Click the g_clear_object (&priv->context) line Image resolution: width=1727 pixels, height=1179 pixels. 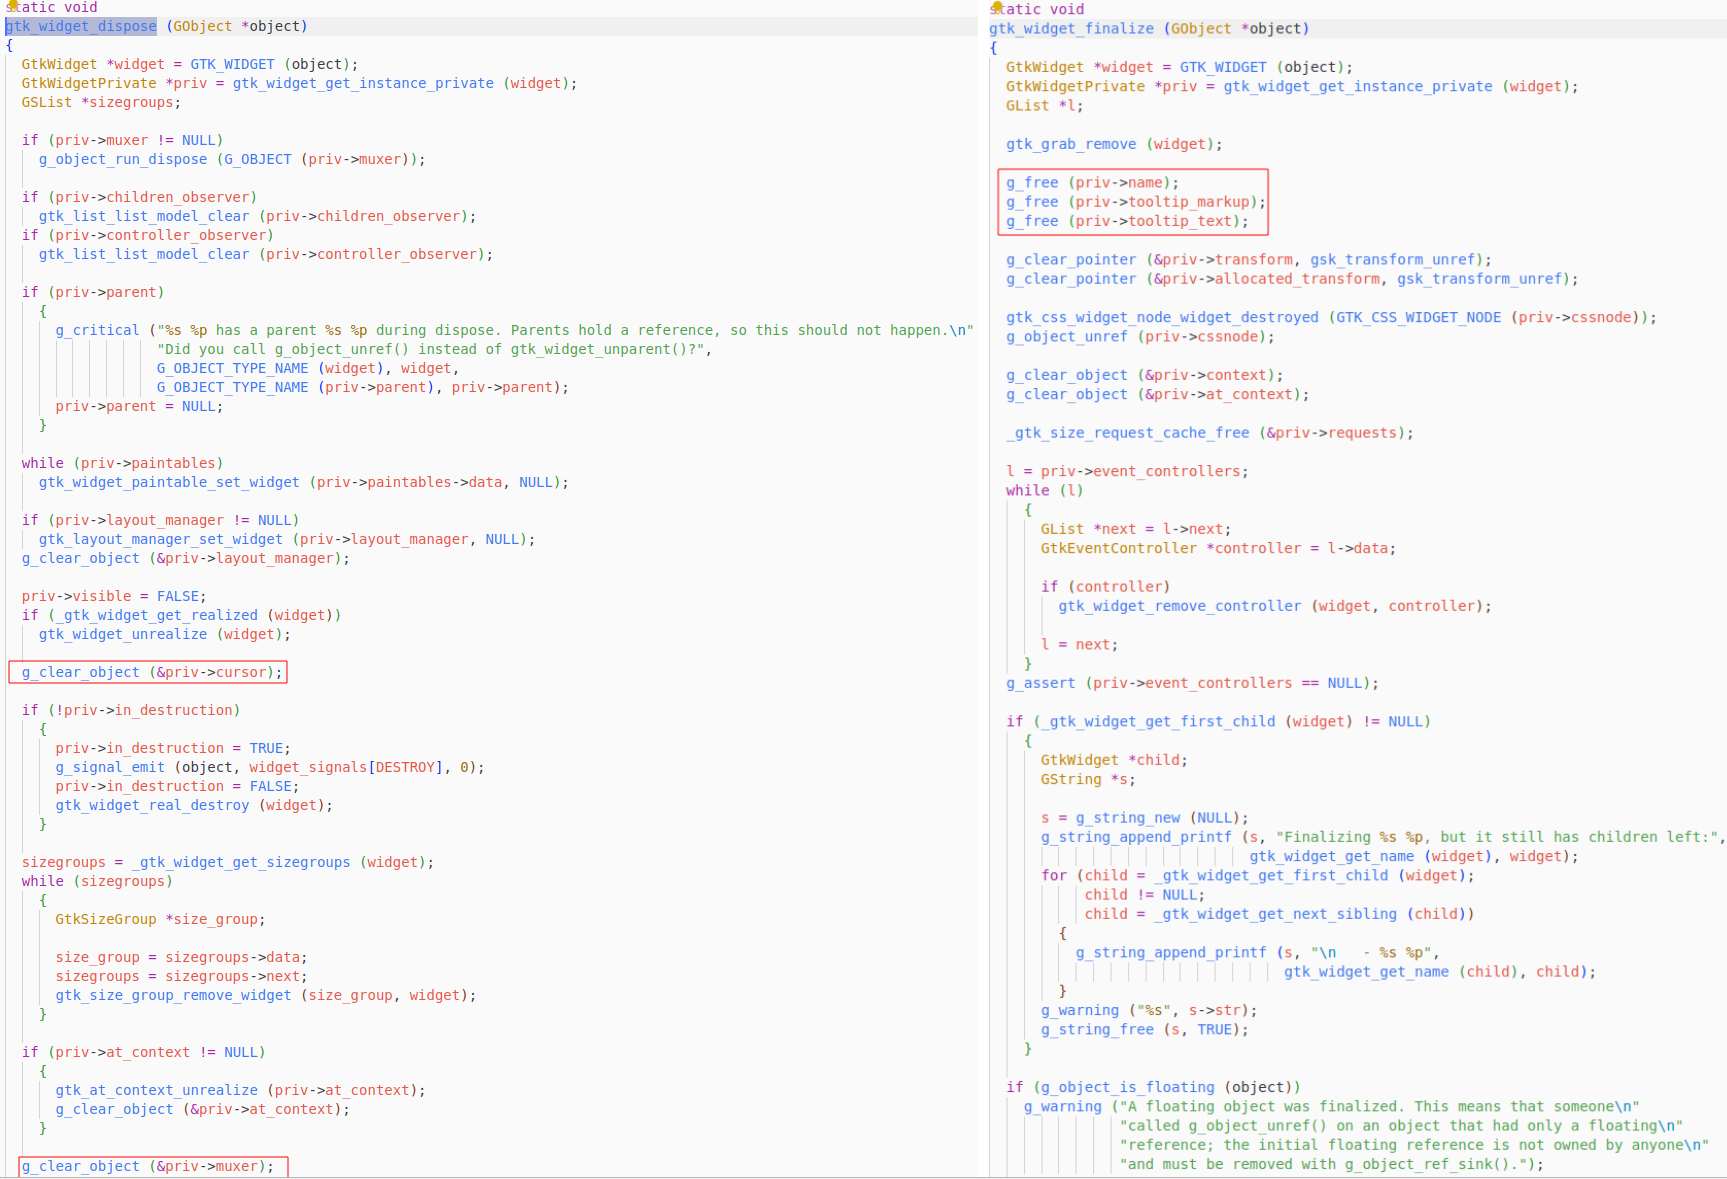click(1144, 375)
